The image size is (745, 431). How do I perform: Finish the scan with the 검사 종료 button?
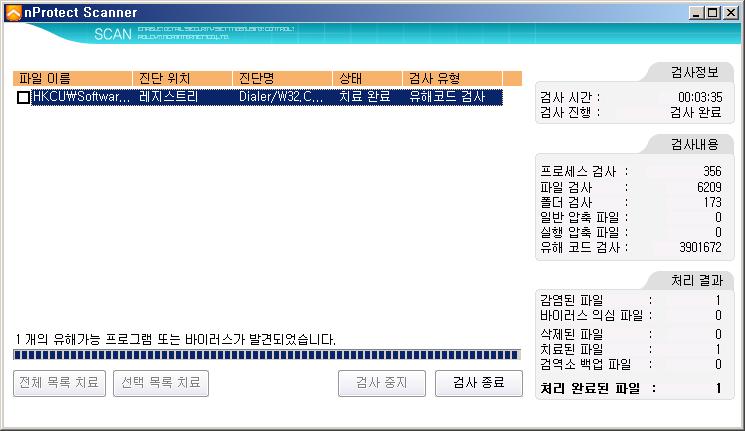tap(479, 383)
